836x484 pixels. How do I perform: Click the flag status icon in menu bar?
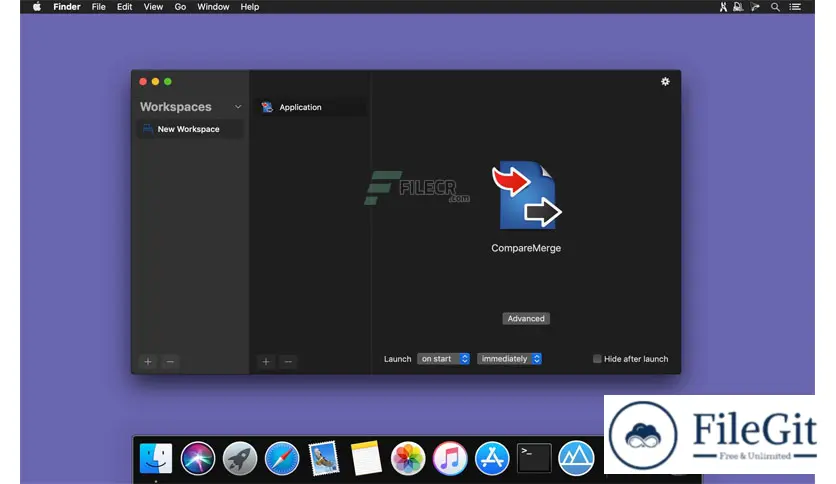point(755,7)
